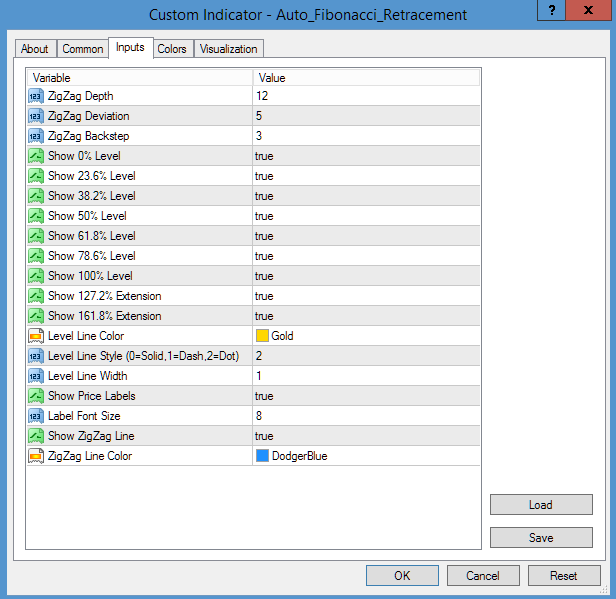The image size is (616, 599).
Task: Toggle the Show 161.8% Extension true value
Action: (264, 317)
